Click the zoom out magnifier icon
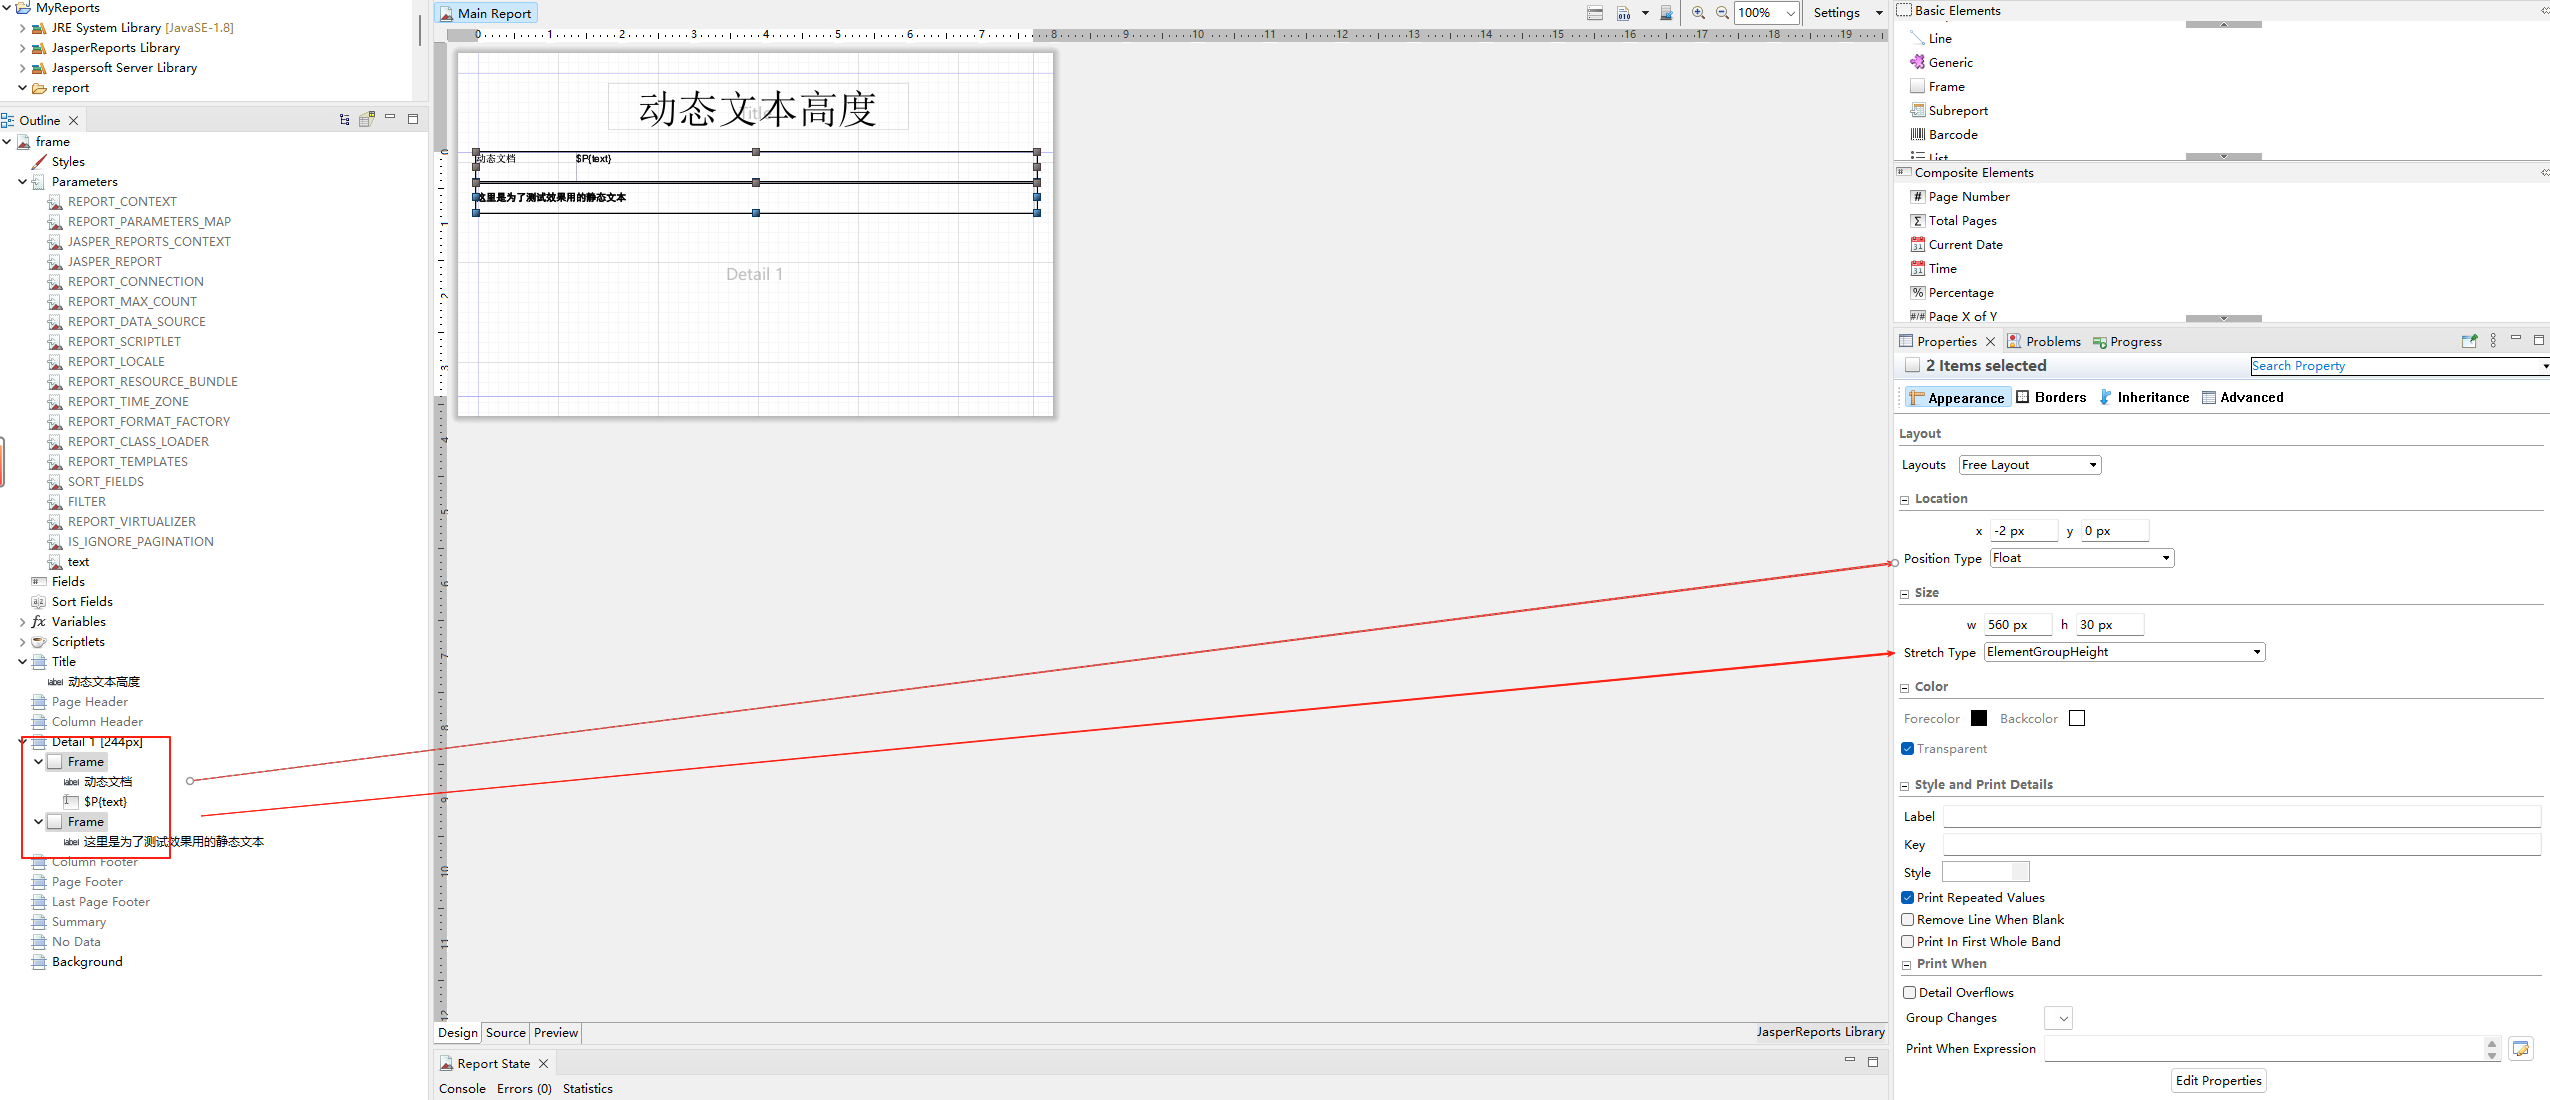The height and width of the screenshot is (1100, 2550). pos(1722,13)
